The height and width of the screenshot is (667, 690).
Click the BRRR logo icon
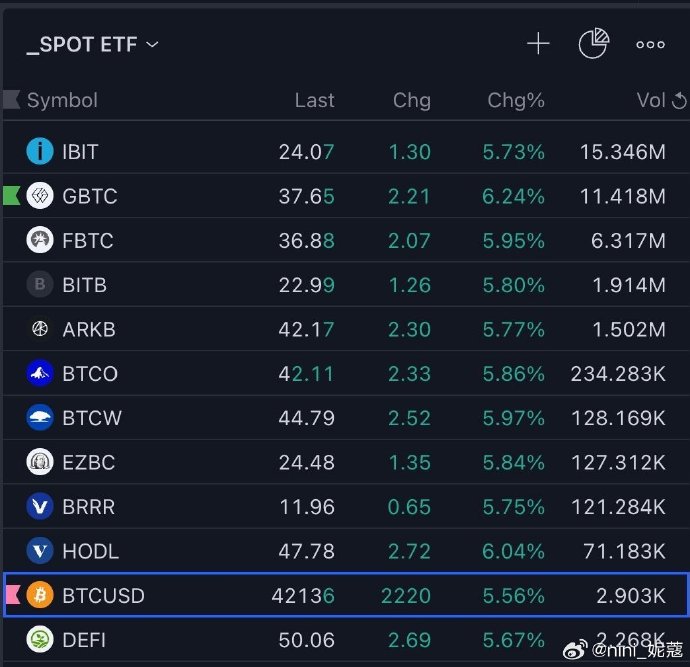40,506
